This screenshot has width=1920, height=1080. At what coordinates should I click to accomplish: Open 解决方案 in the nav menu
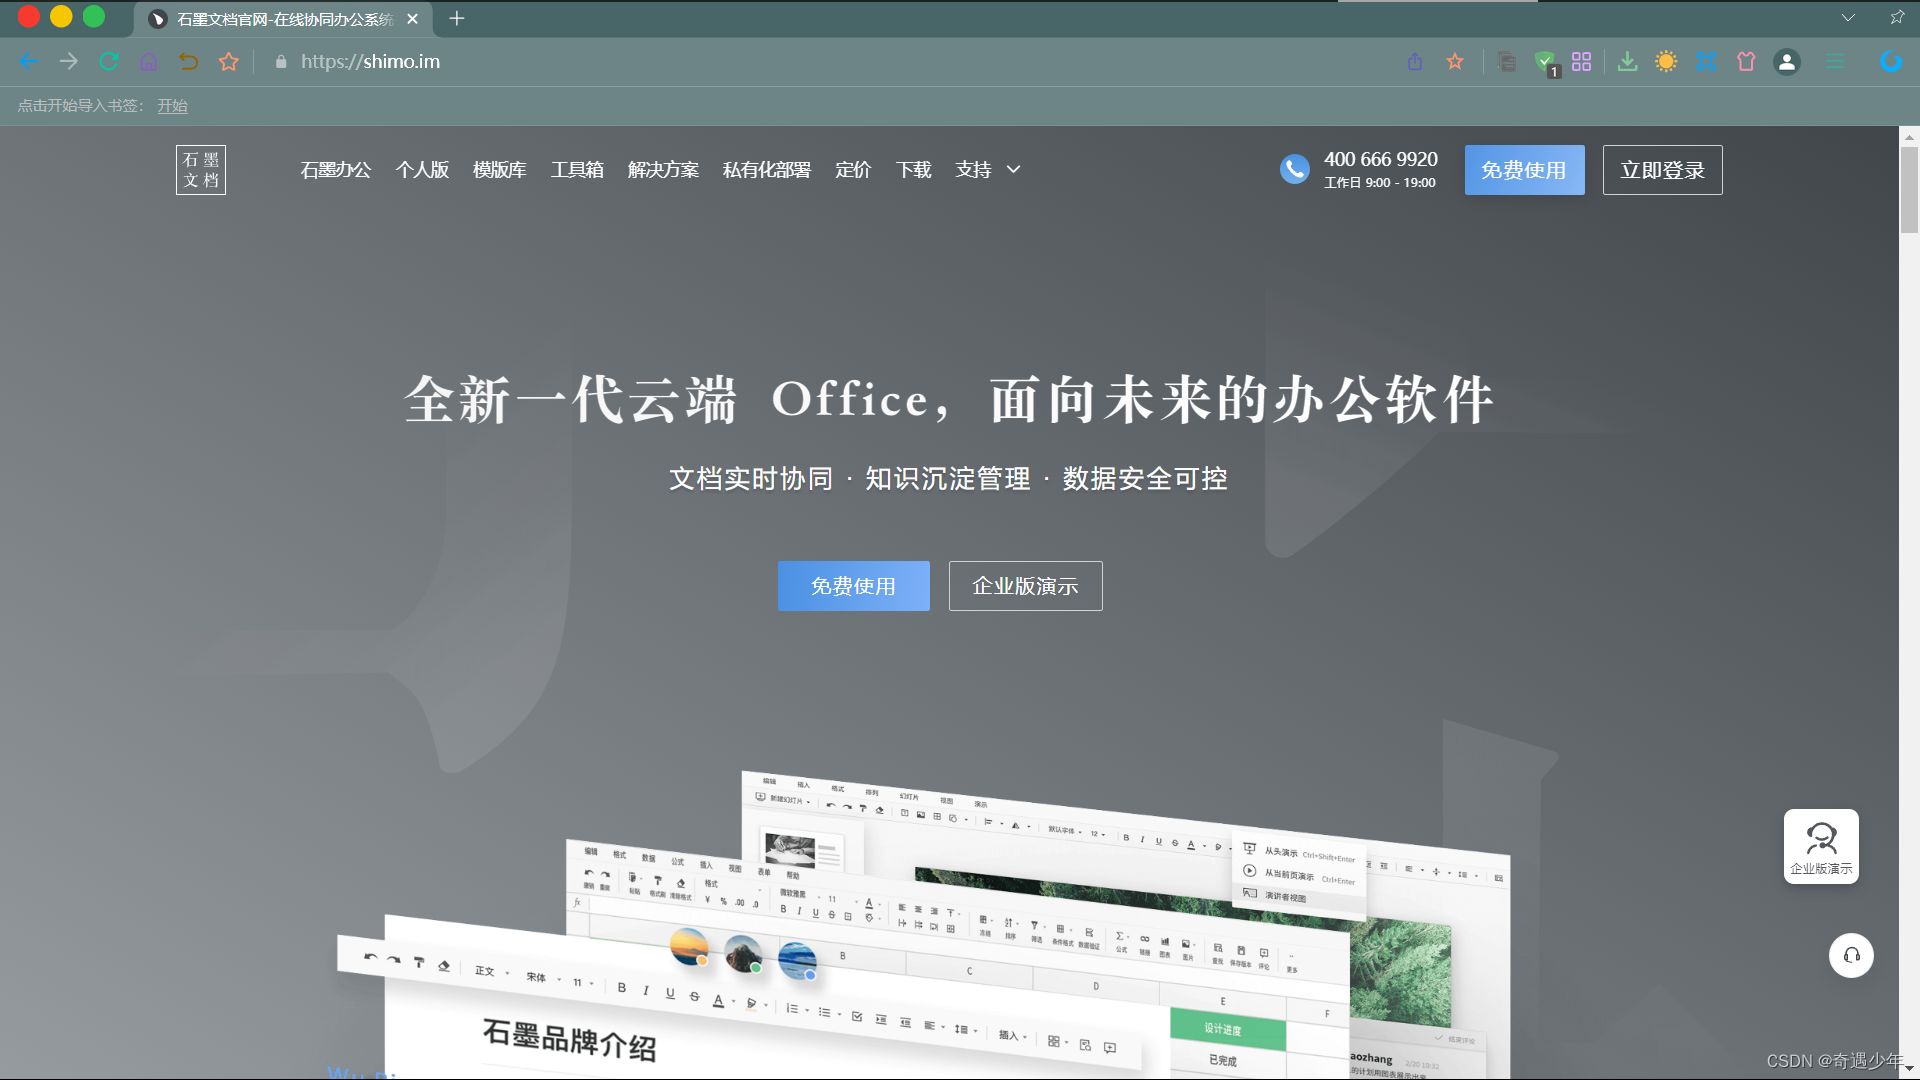pyautogui.click(x=663, y=170)
